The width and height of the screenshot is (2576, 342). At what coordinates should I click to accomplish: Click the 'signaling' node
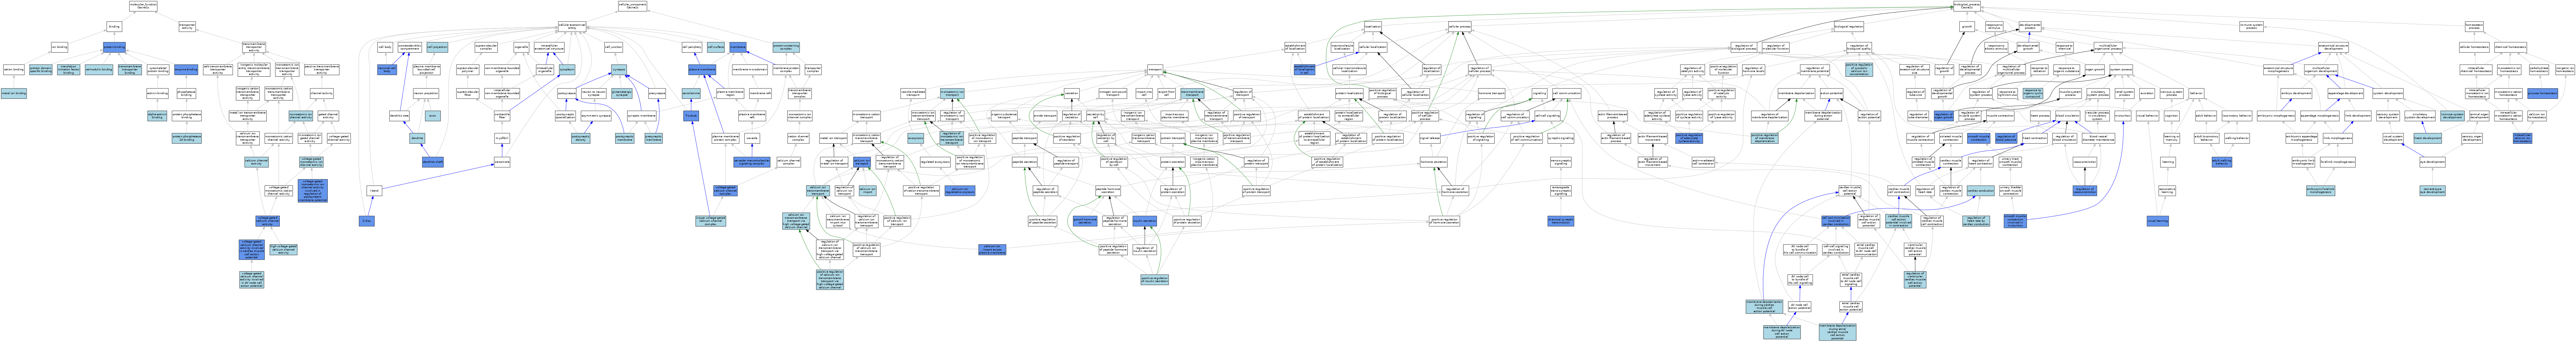[1540, 94]
